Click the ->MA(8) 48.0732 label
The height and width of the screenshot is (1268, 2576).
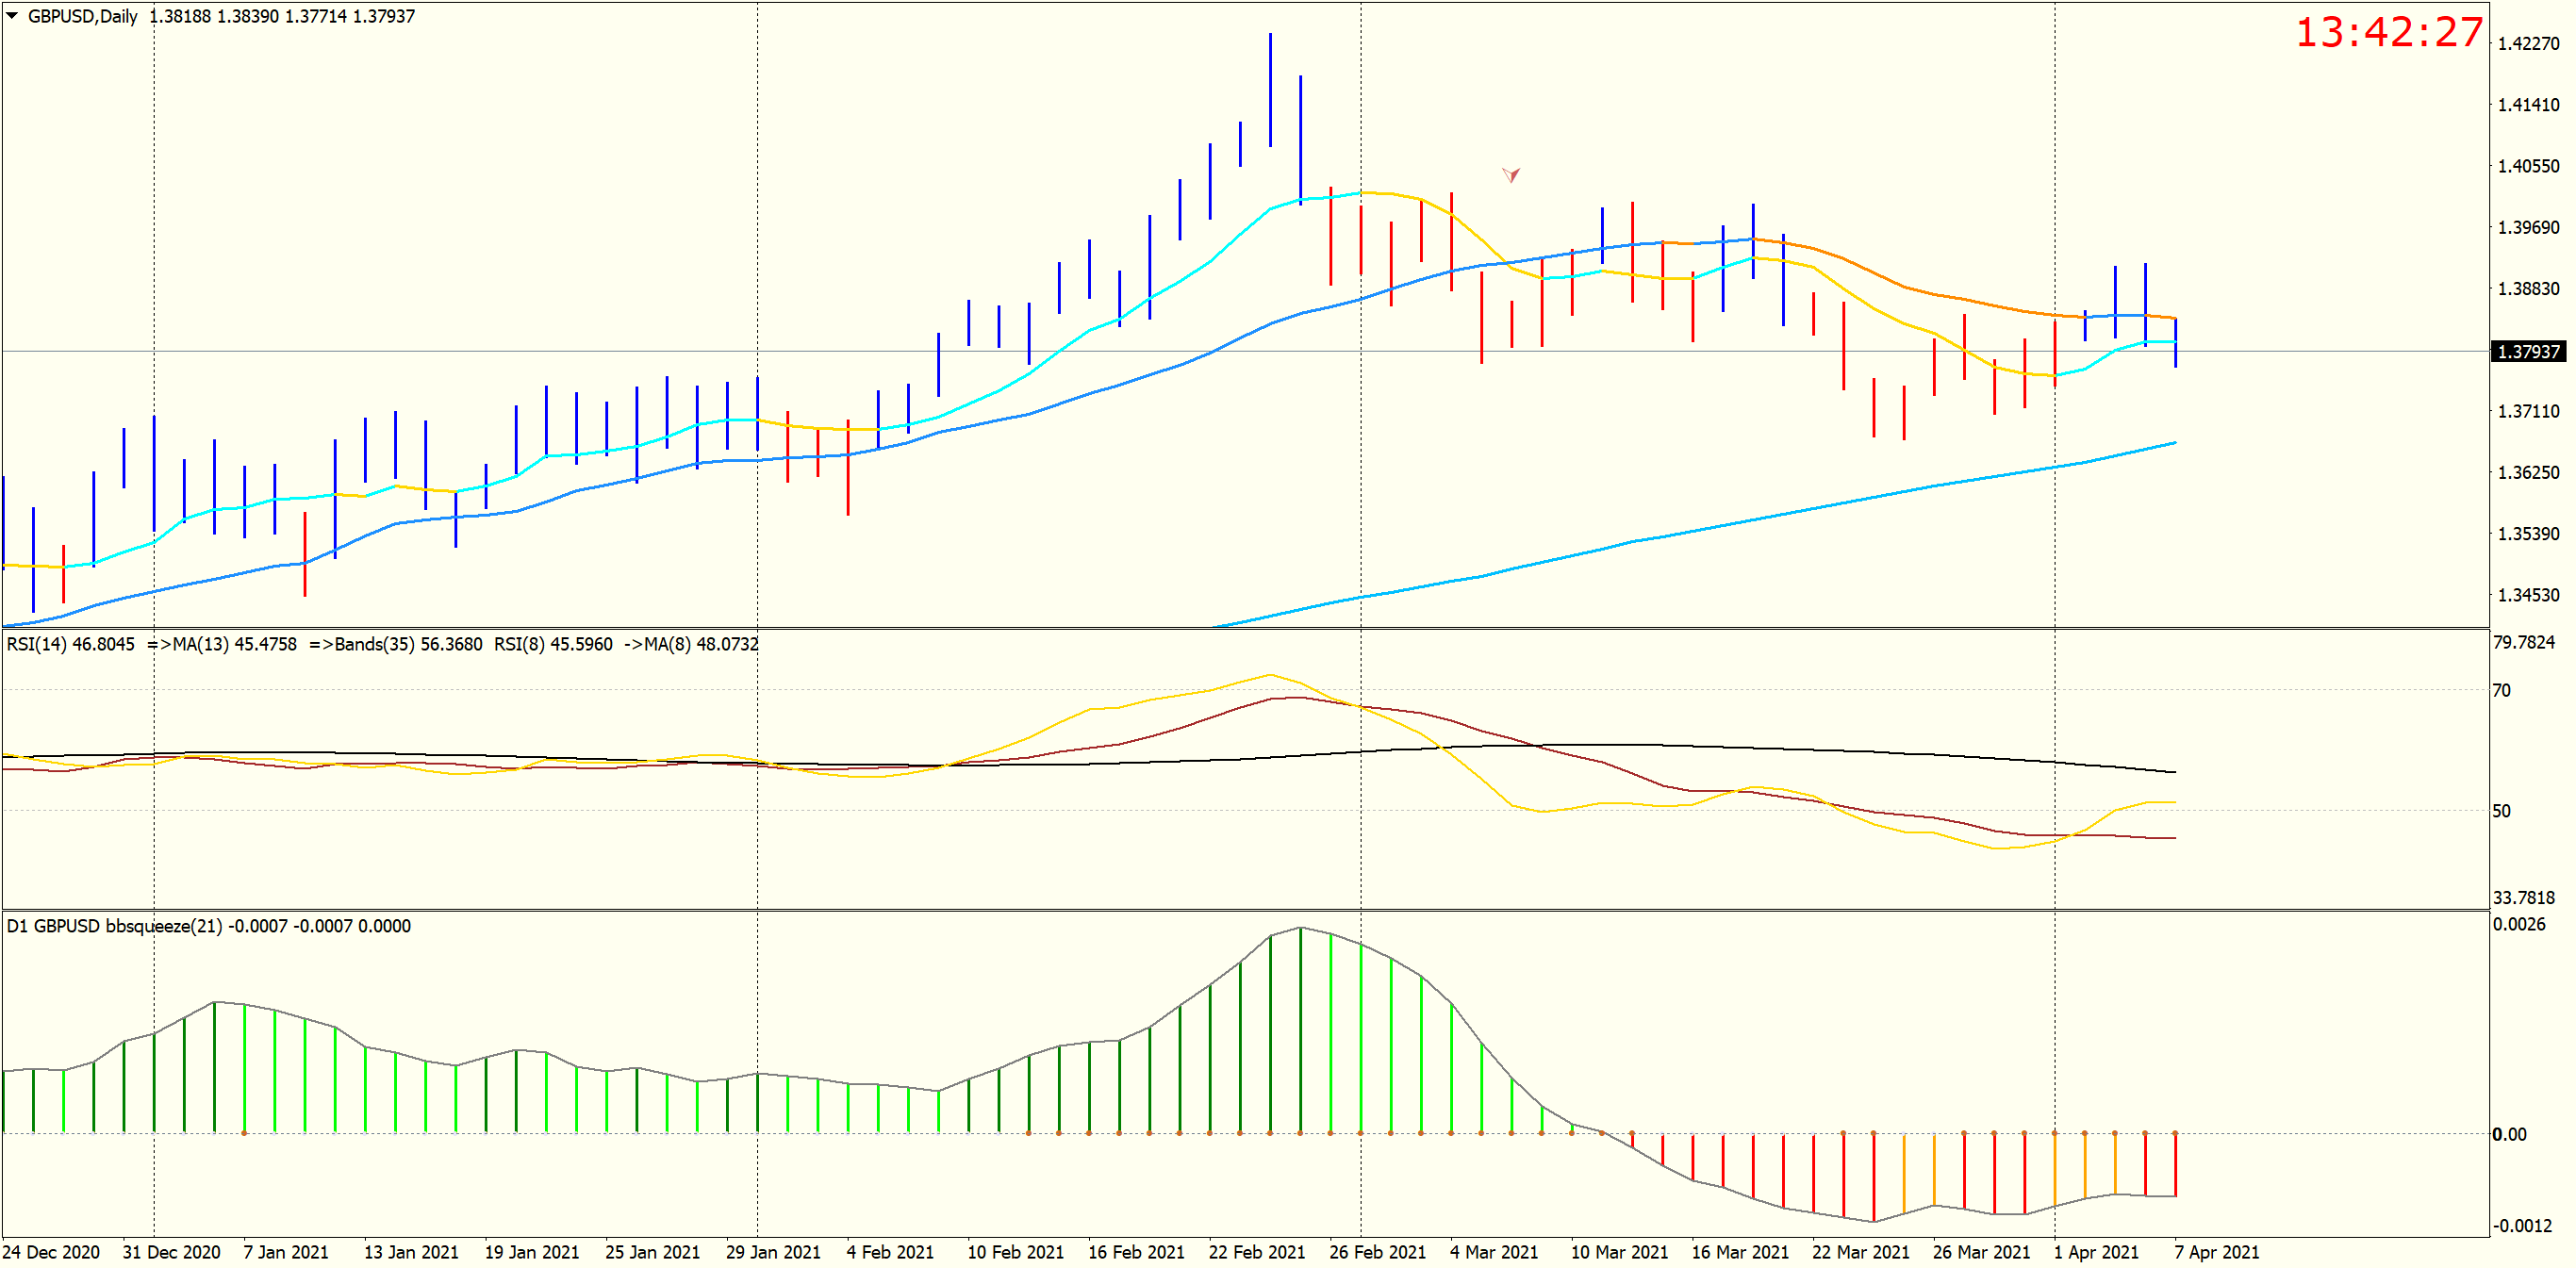click(x=691, y=645)
